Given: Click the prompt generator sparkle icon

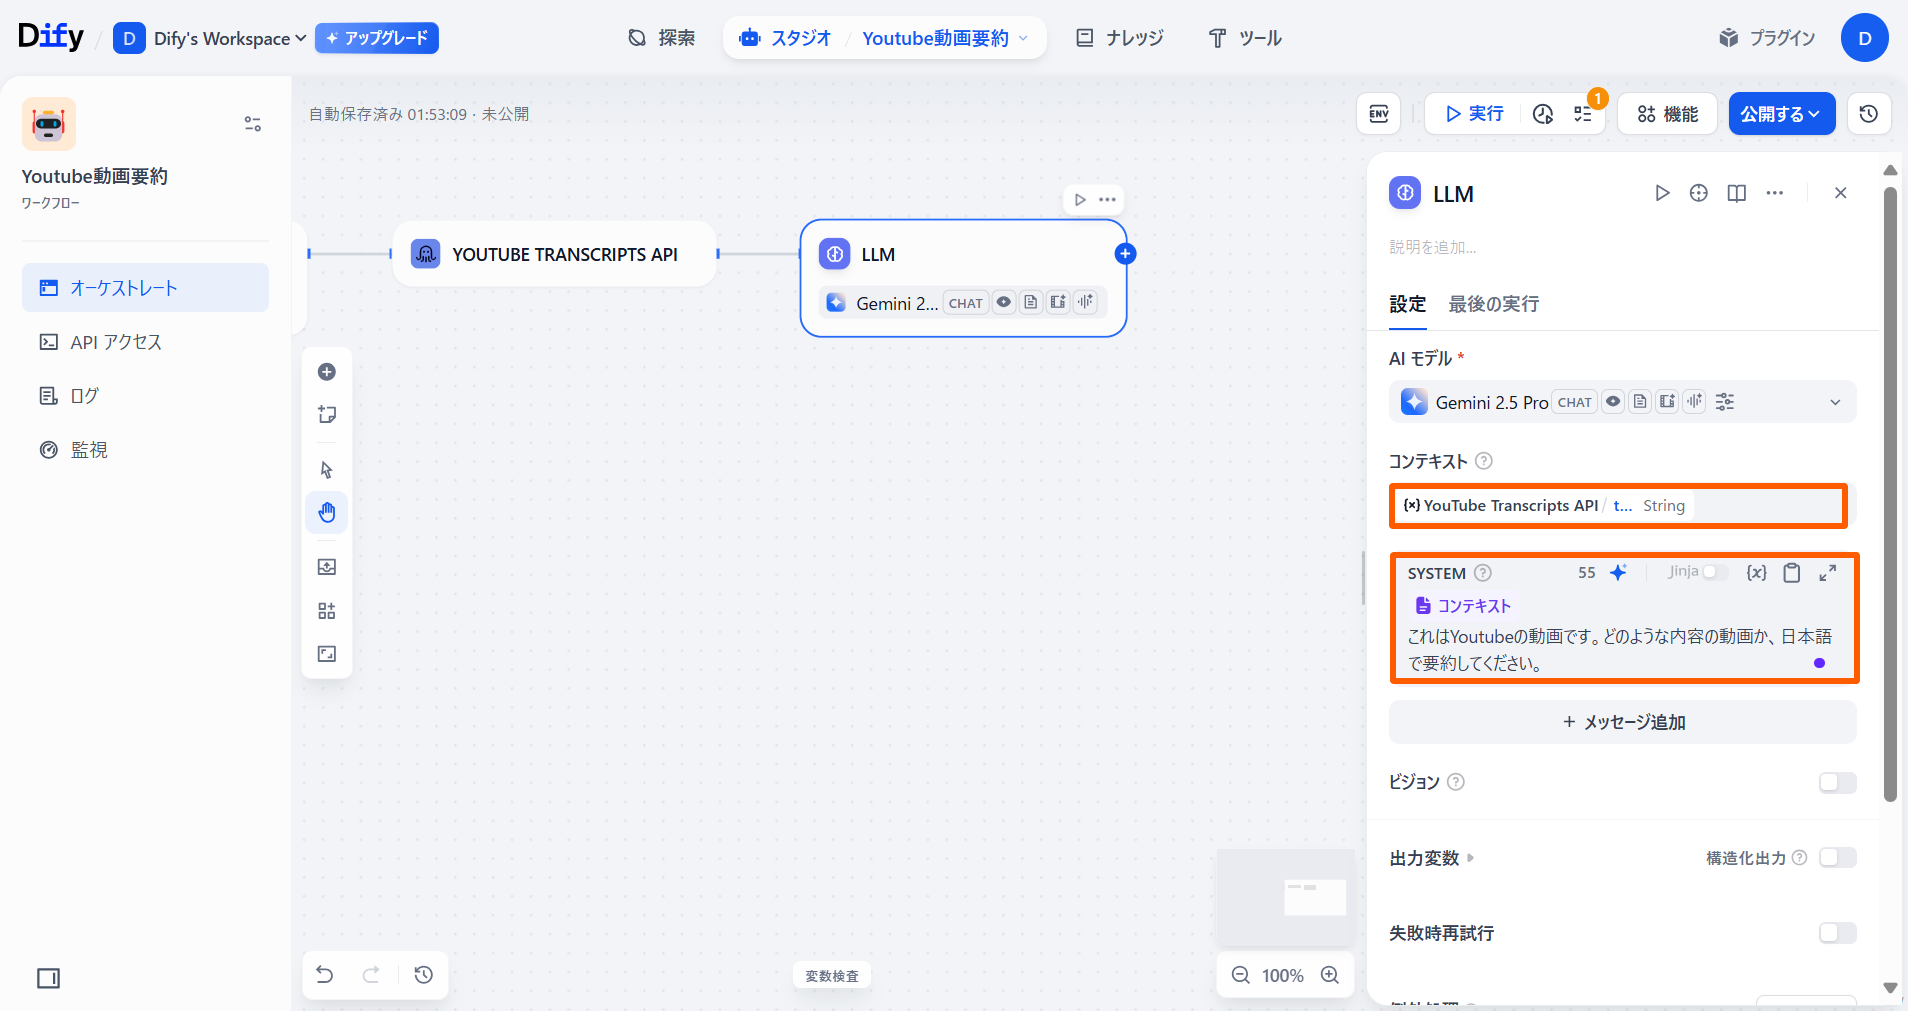Looking at the screenshot, I should coord(1618,573).
